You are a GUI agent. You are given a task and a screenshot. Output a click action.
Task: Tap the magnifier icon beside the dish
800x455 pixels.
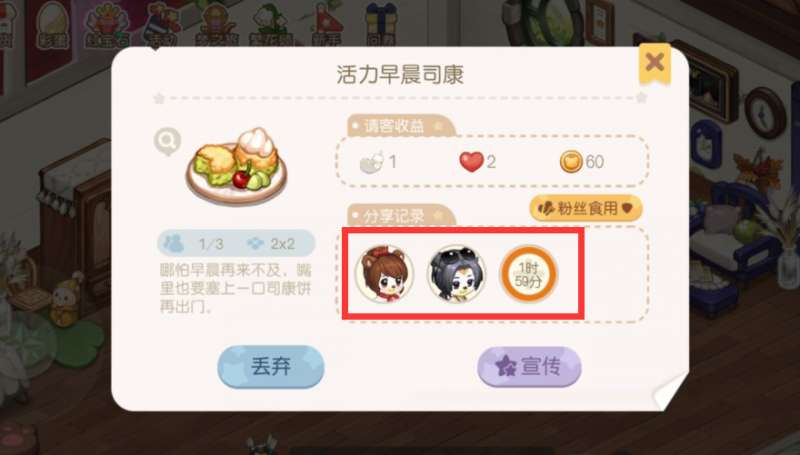167,142
